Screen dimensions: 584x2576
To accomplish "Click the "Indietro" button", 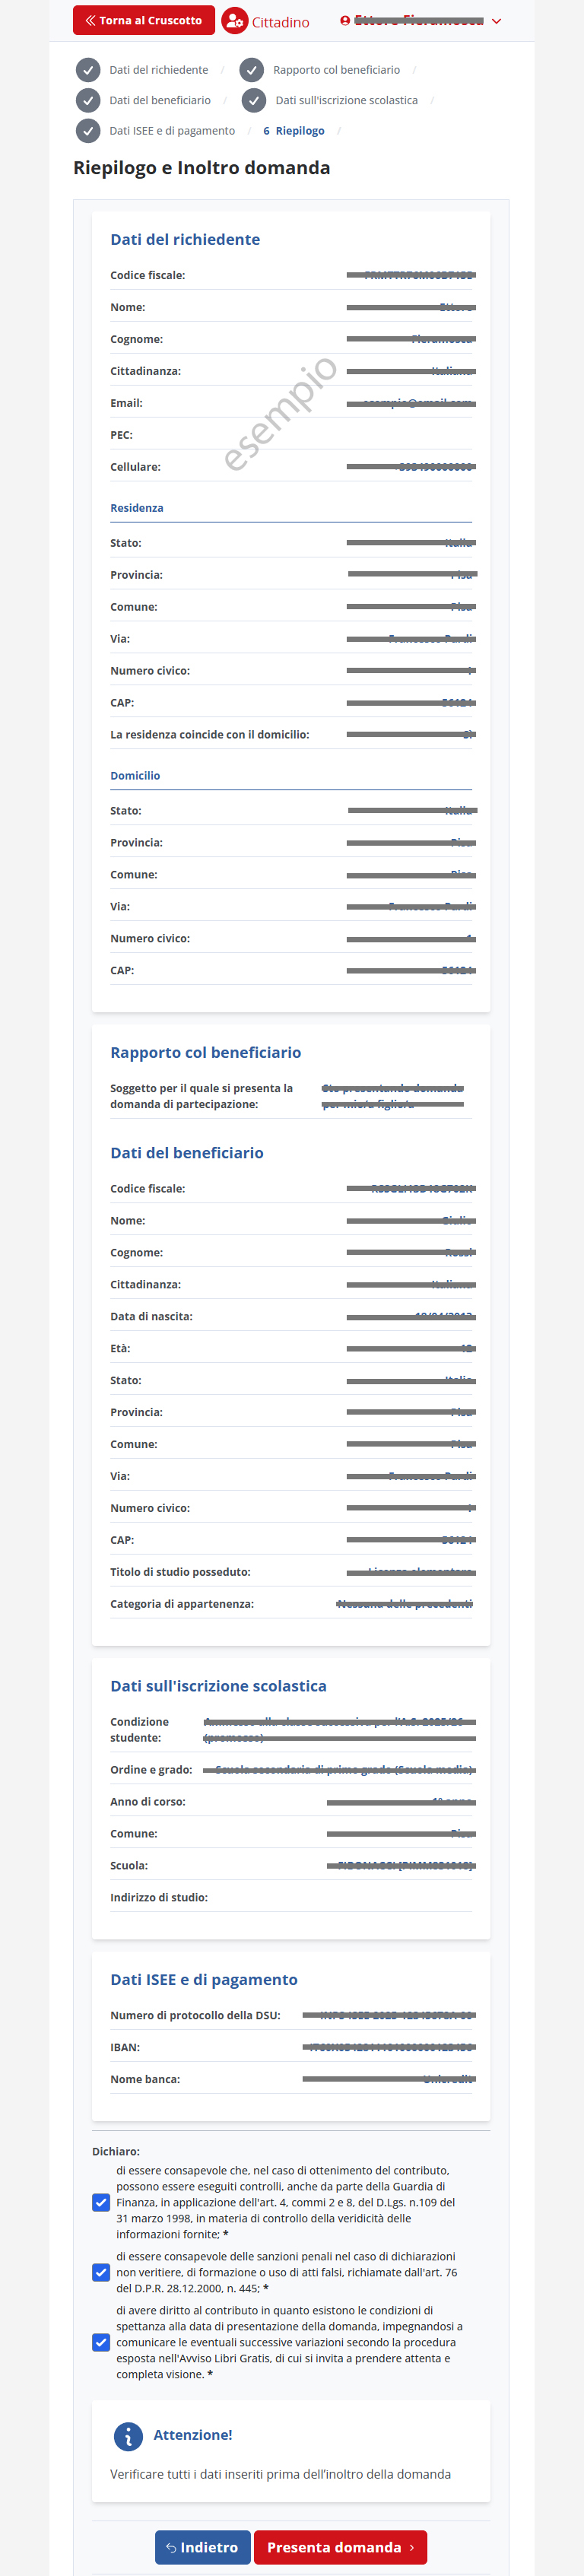I will [x=203, y=2547].
